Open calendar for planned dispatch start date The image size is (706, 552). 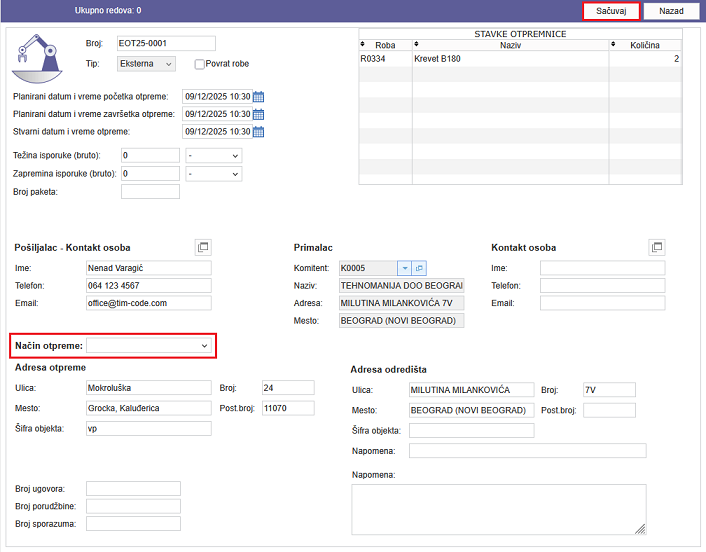pos(258,97)
